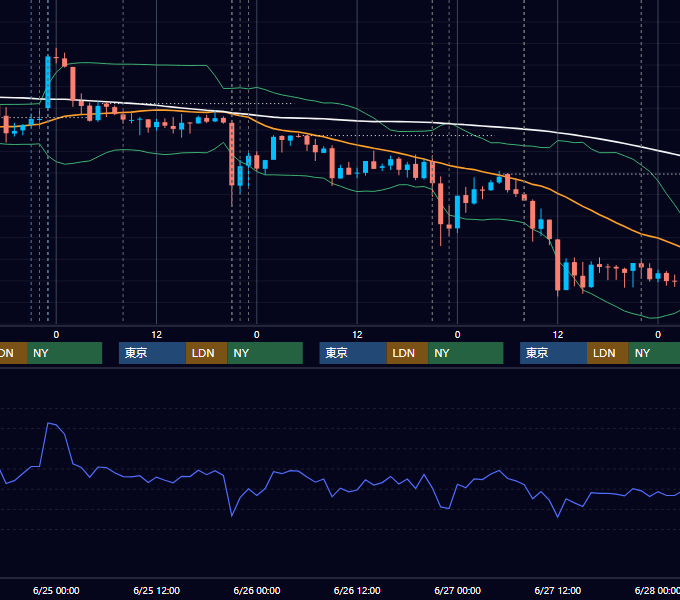
Task: Click the 6/26 00:00 date label
Action: [257, 590]
